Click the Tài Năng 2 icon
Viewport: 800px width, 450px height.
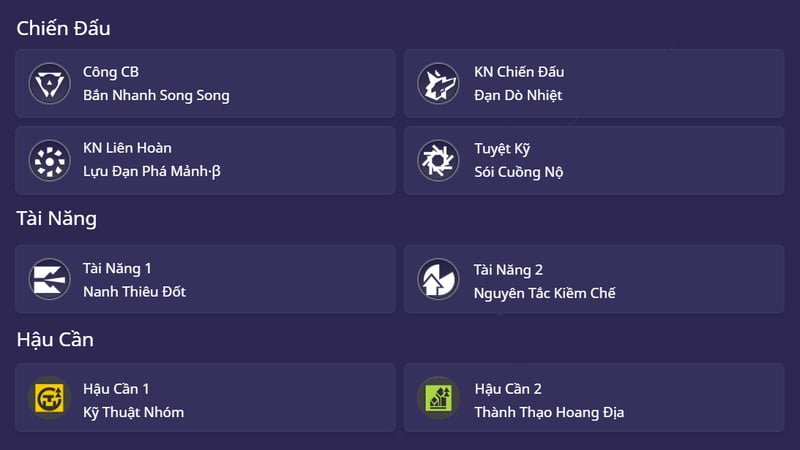(x=437, y=280)
